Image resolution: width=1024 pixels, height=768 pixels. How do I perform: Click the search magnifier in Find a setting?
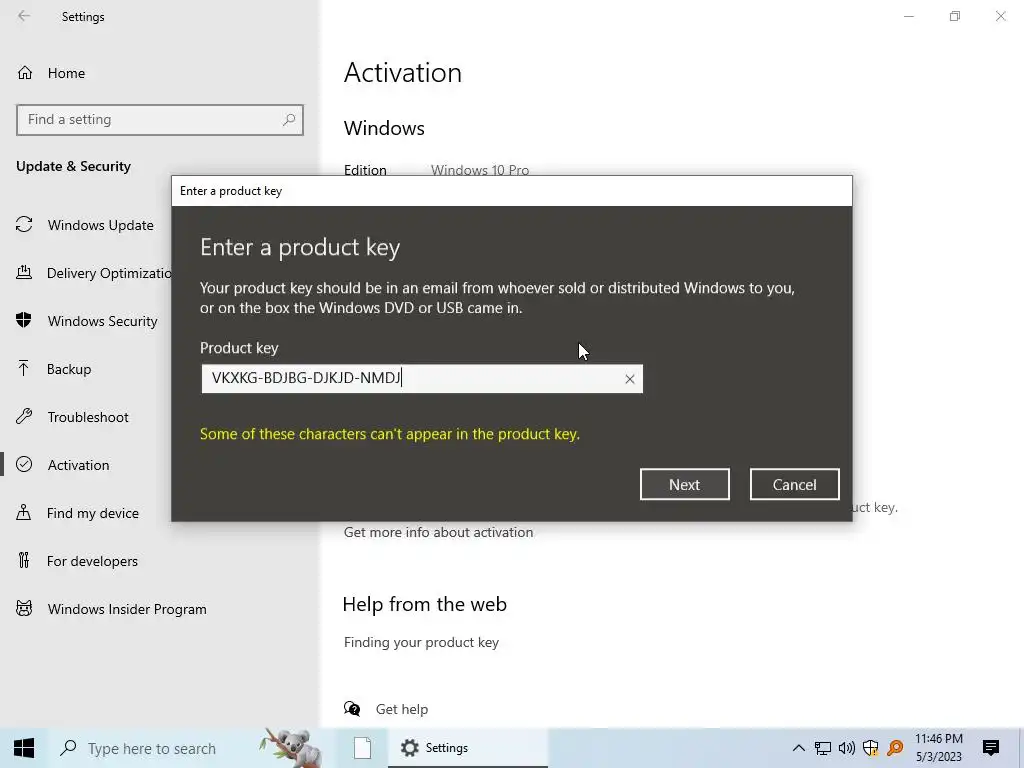tap(289, 120)
